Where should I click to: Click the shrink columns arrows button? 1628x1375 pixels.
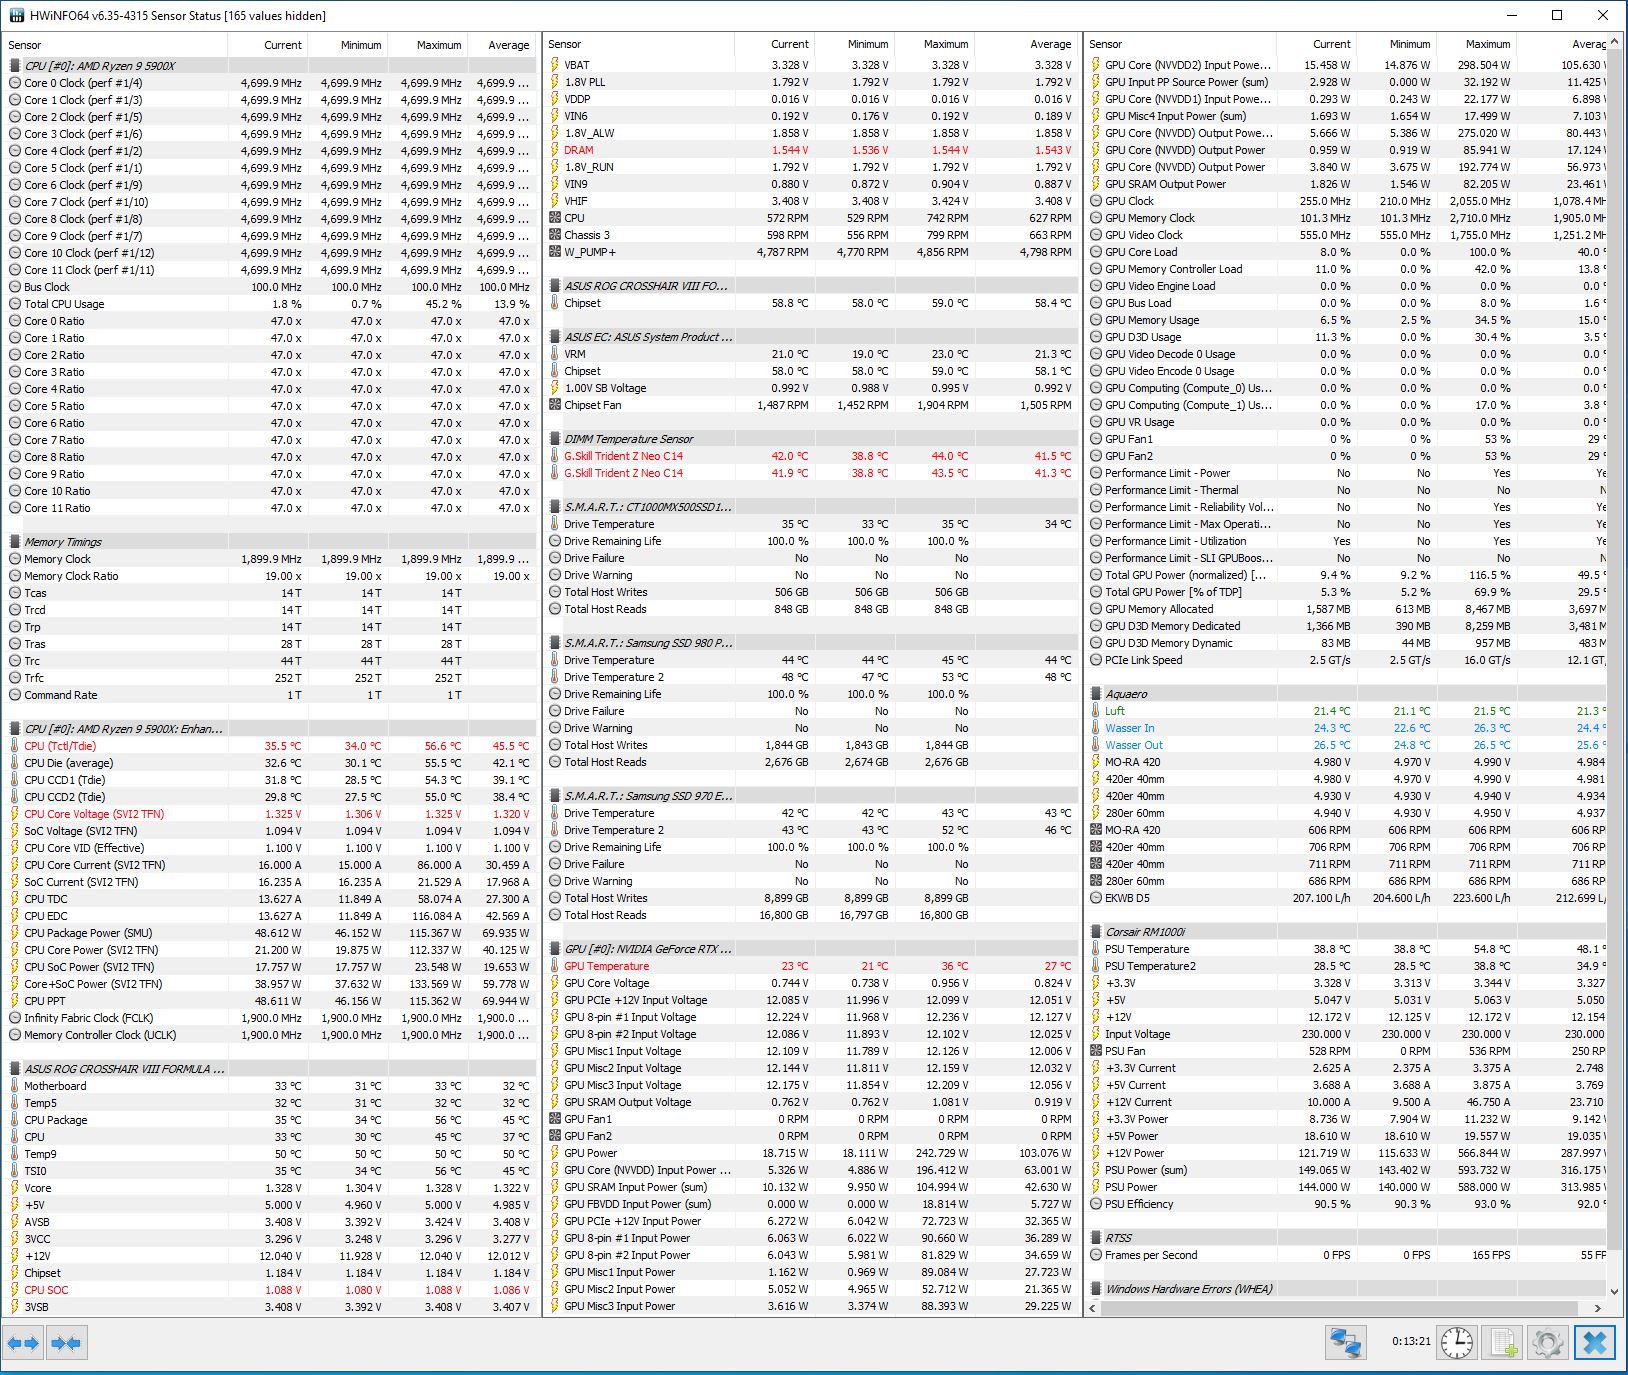click(67, 1342)
